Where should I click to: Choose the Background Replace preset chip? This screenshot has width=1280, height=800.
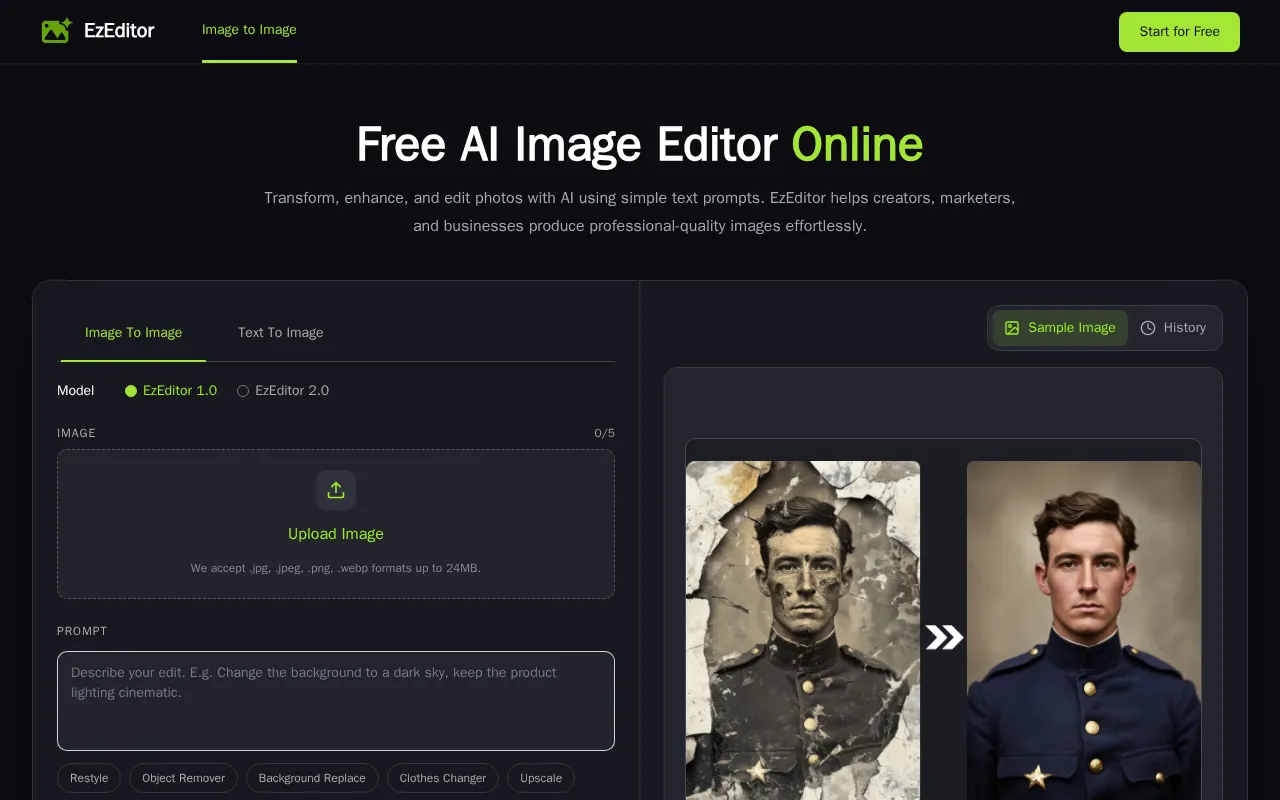(x=312, y=778)
